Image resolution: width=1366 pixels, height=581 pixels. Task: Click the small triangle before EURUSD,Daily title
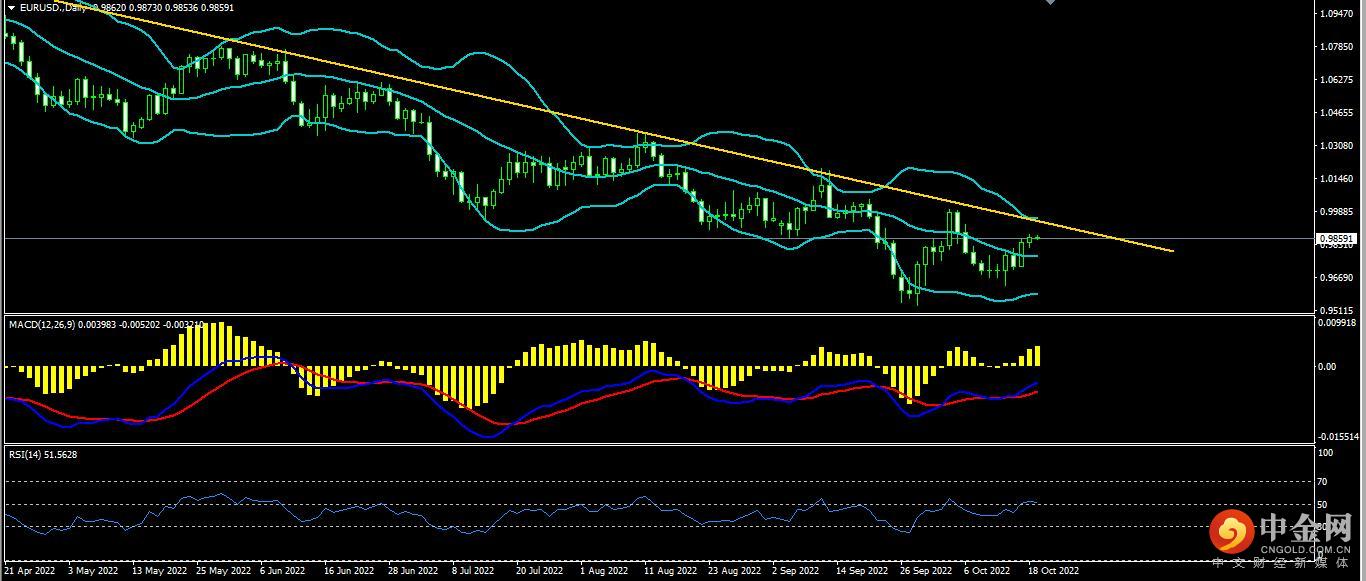tap(10, 6)
